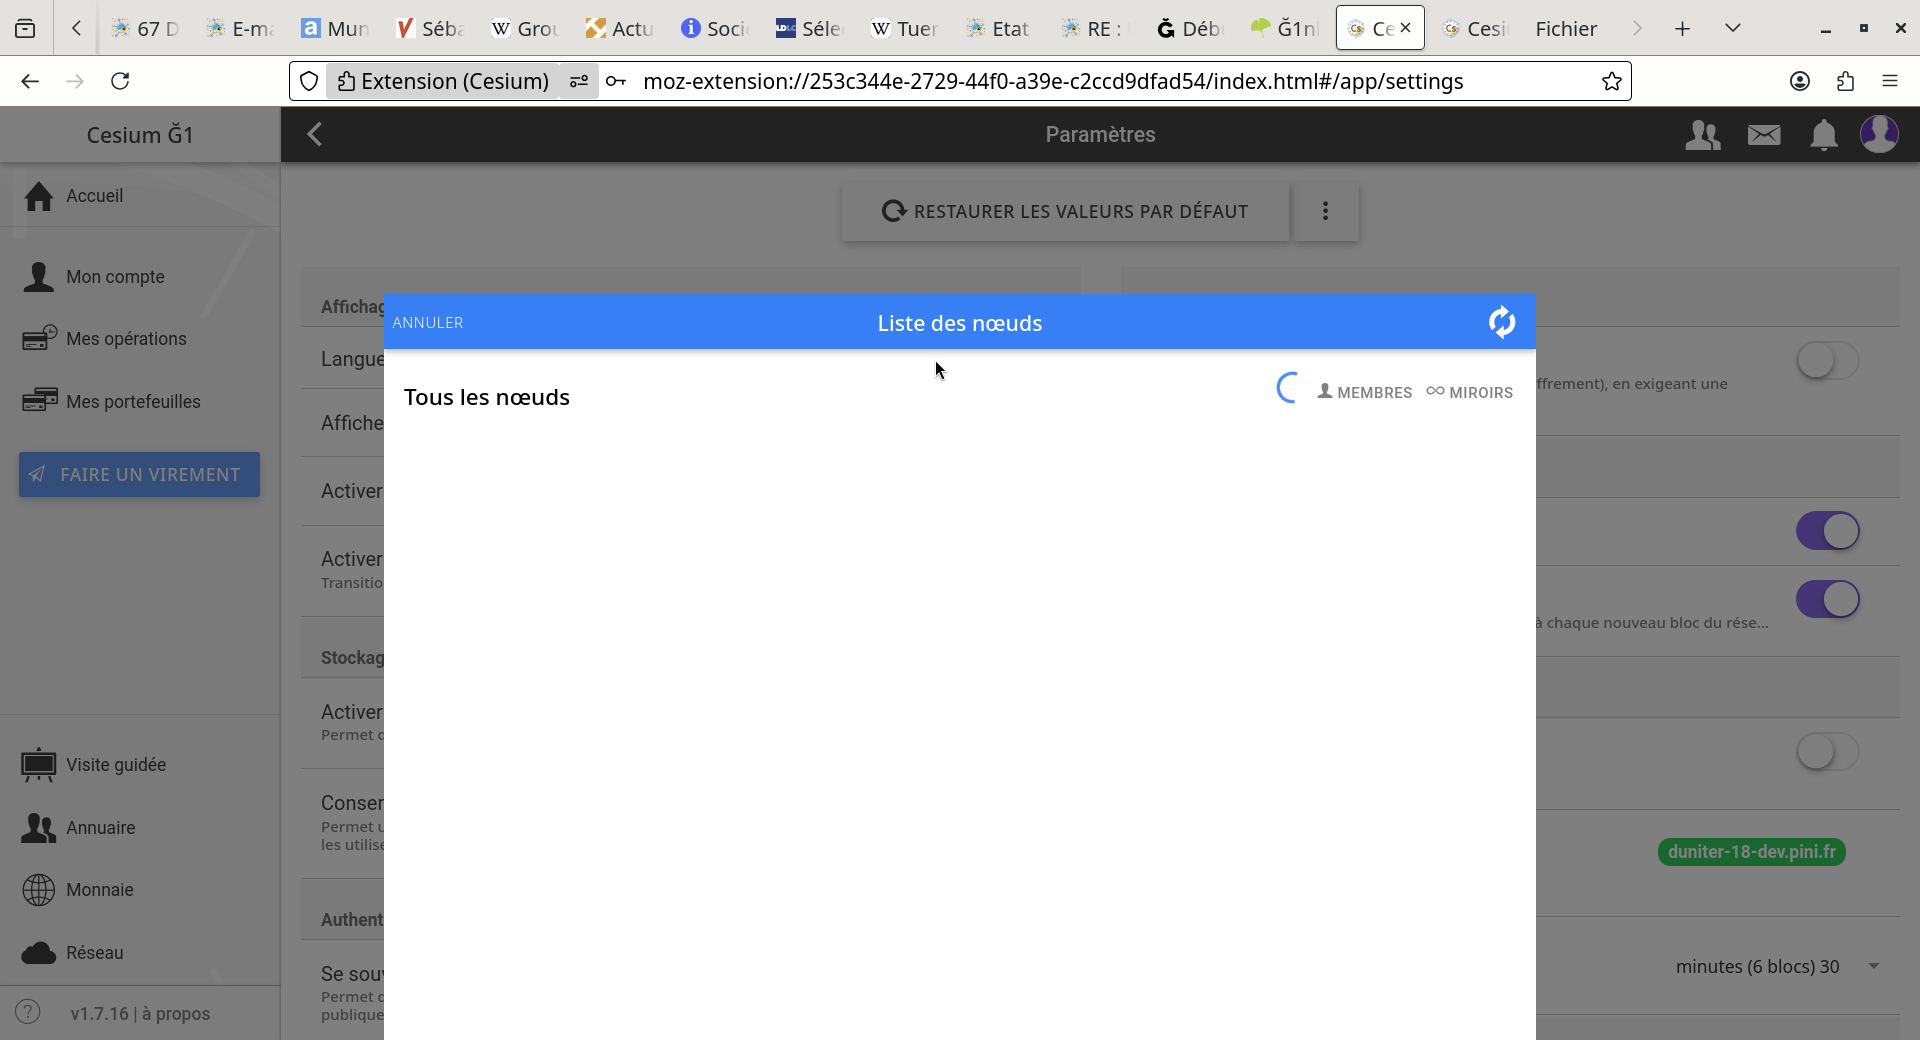The width and height of the screenshot is (1920, 1040).
Task: Open the user profile avatar
Action: coord(1879,134)
